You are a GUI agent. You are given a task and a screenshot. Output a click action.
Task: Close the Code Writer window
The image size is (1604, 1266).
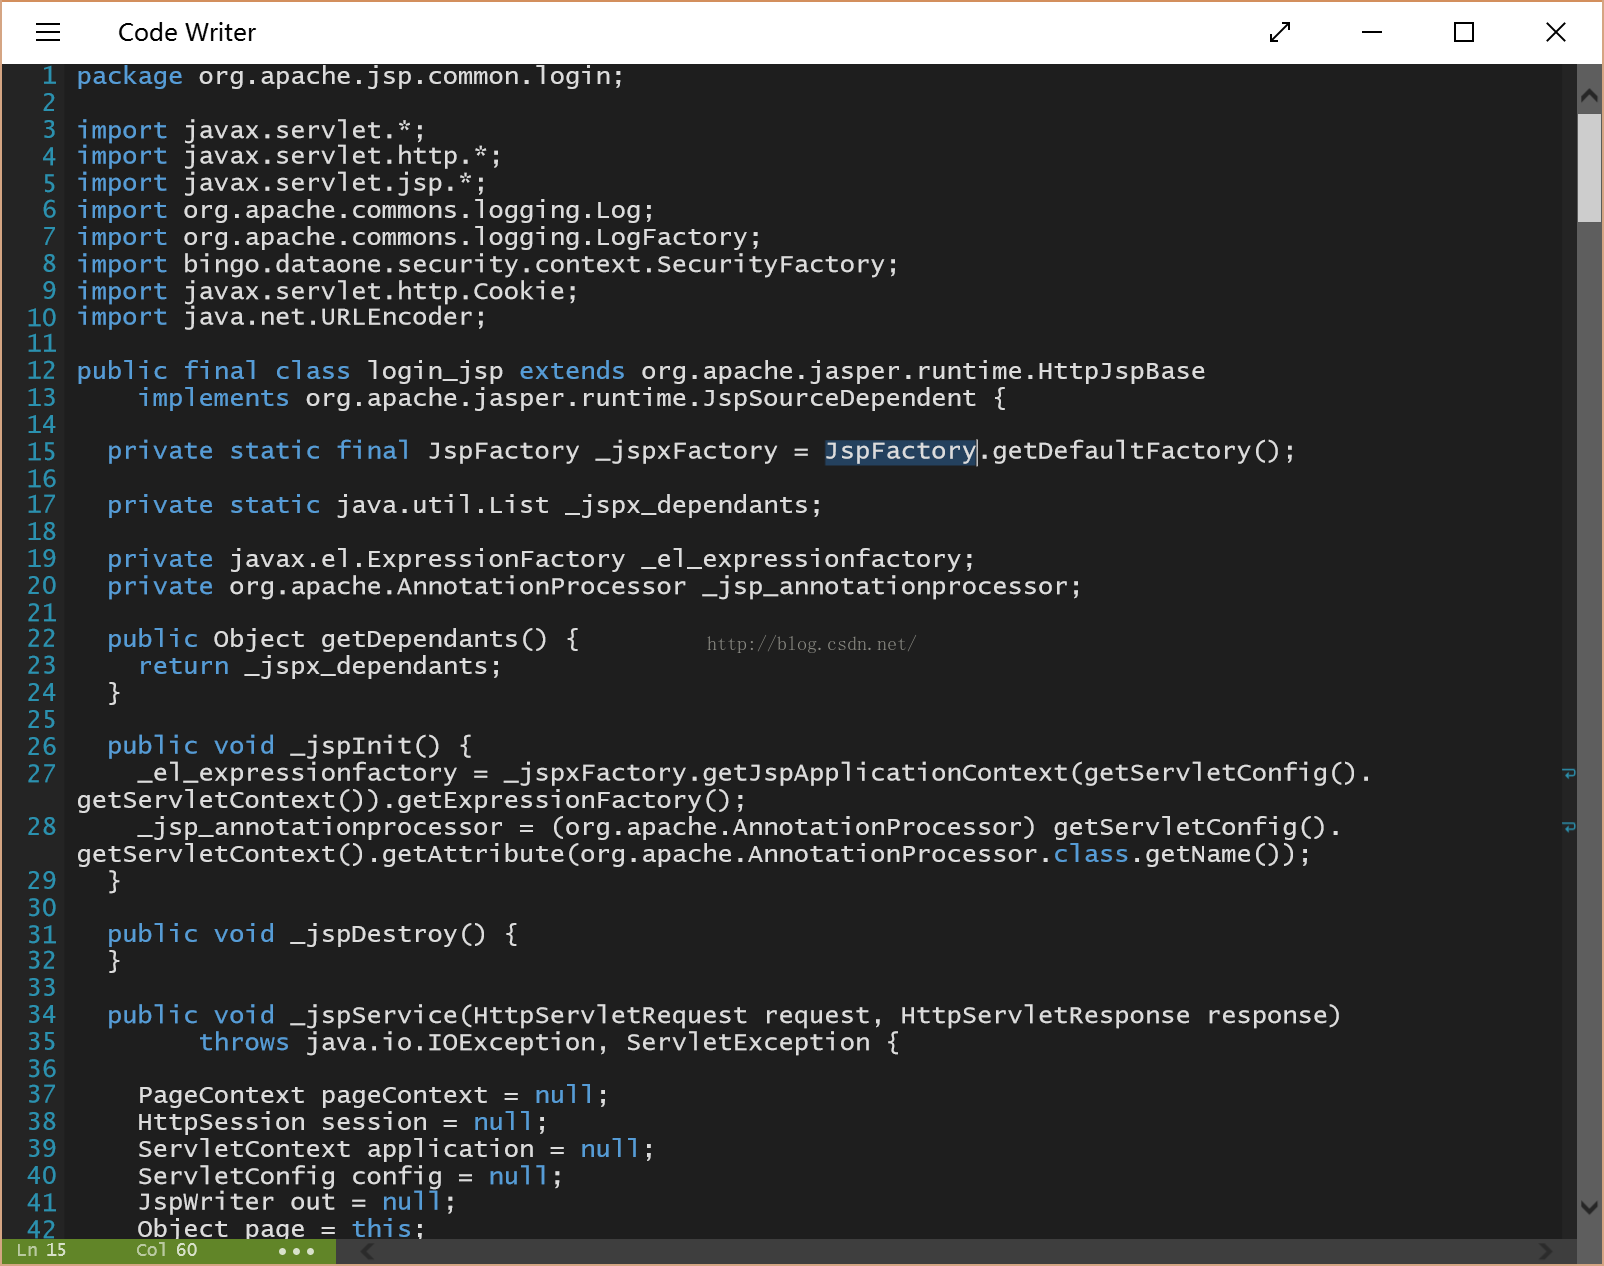coord(1556,32)
